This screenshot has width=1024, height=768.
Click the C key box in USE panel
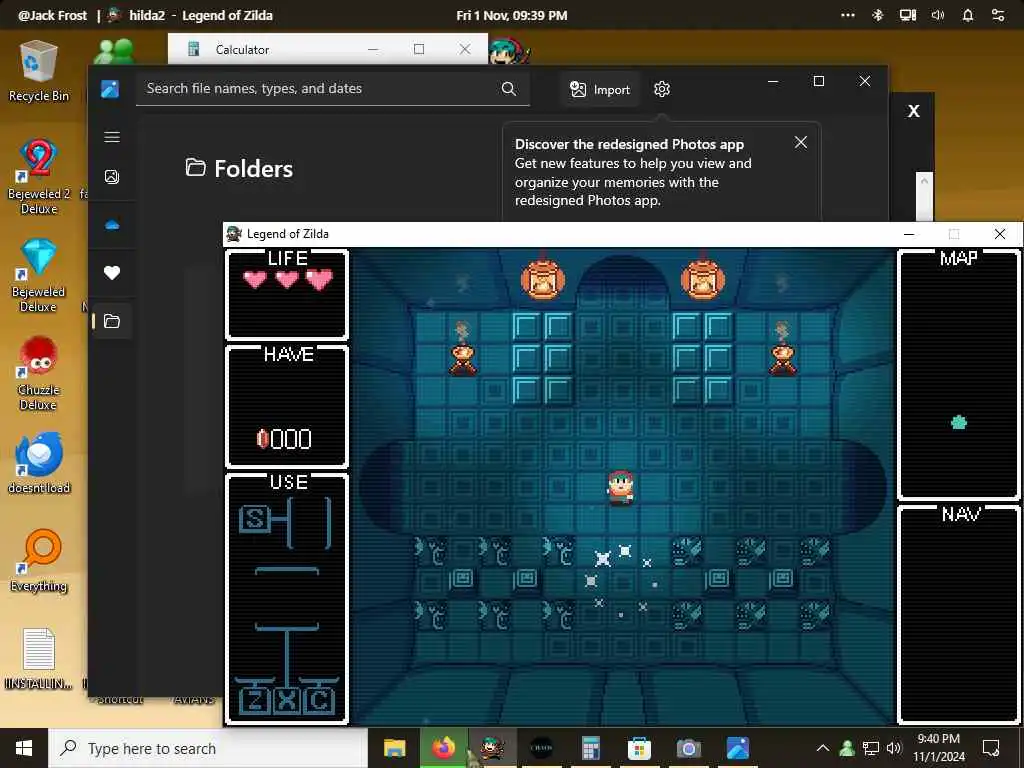coord(319,701)
